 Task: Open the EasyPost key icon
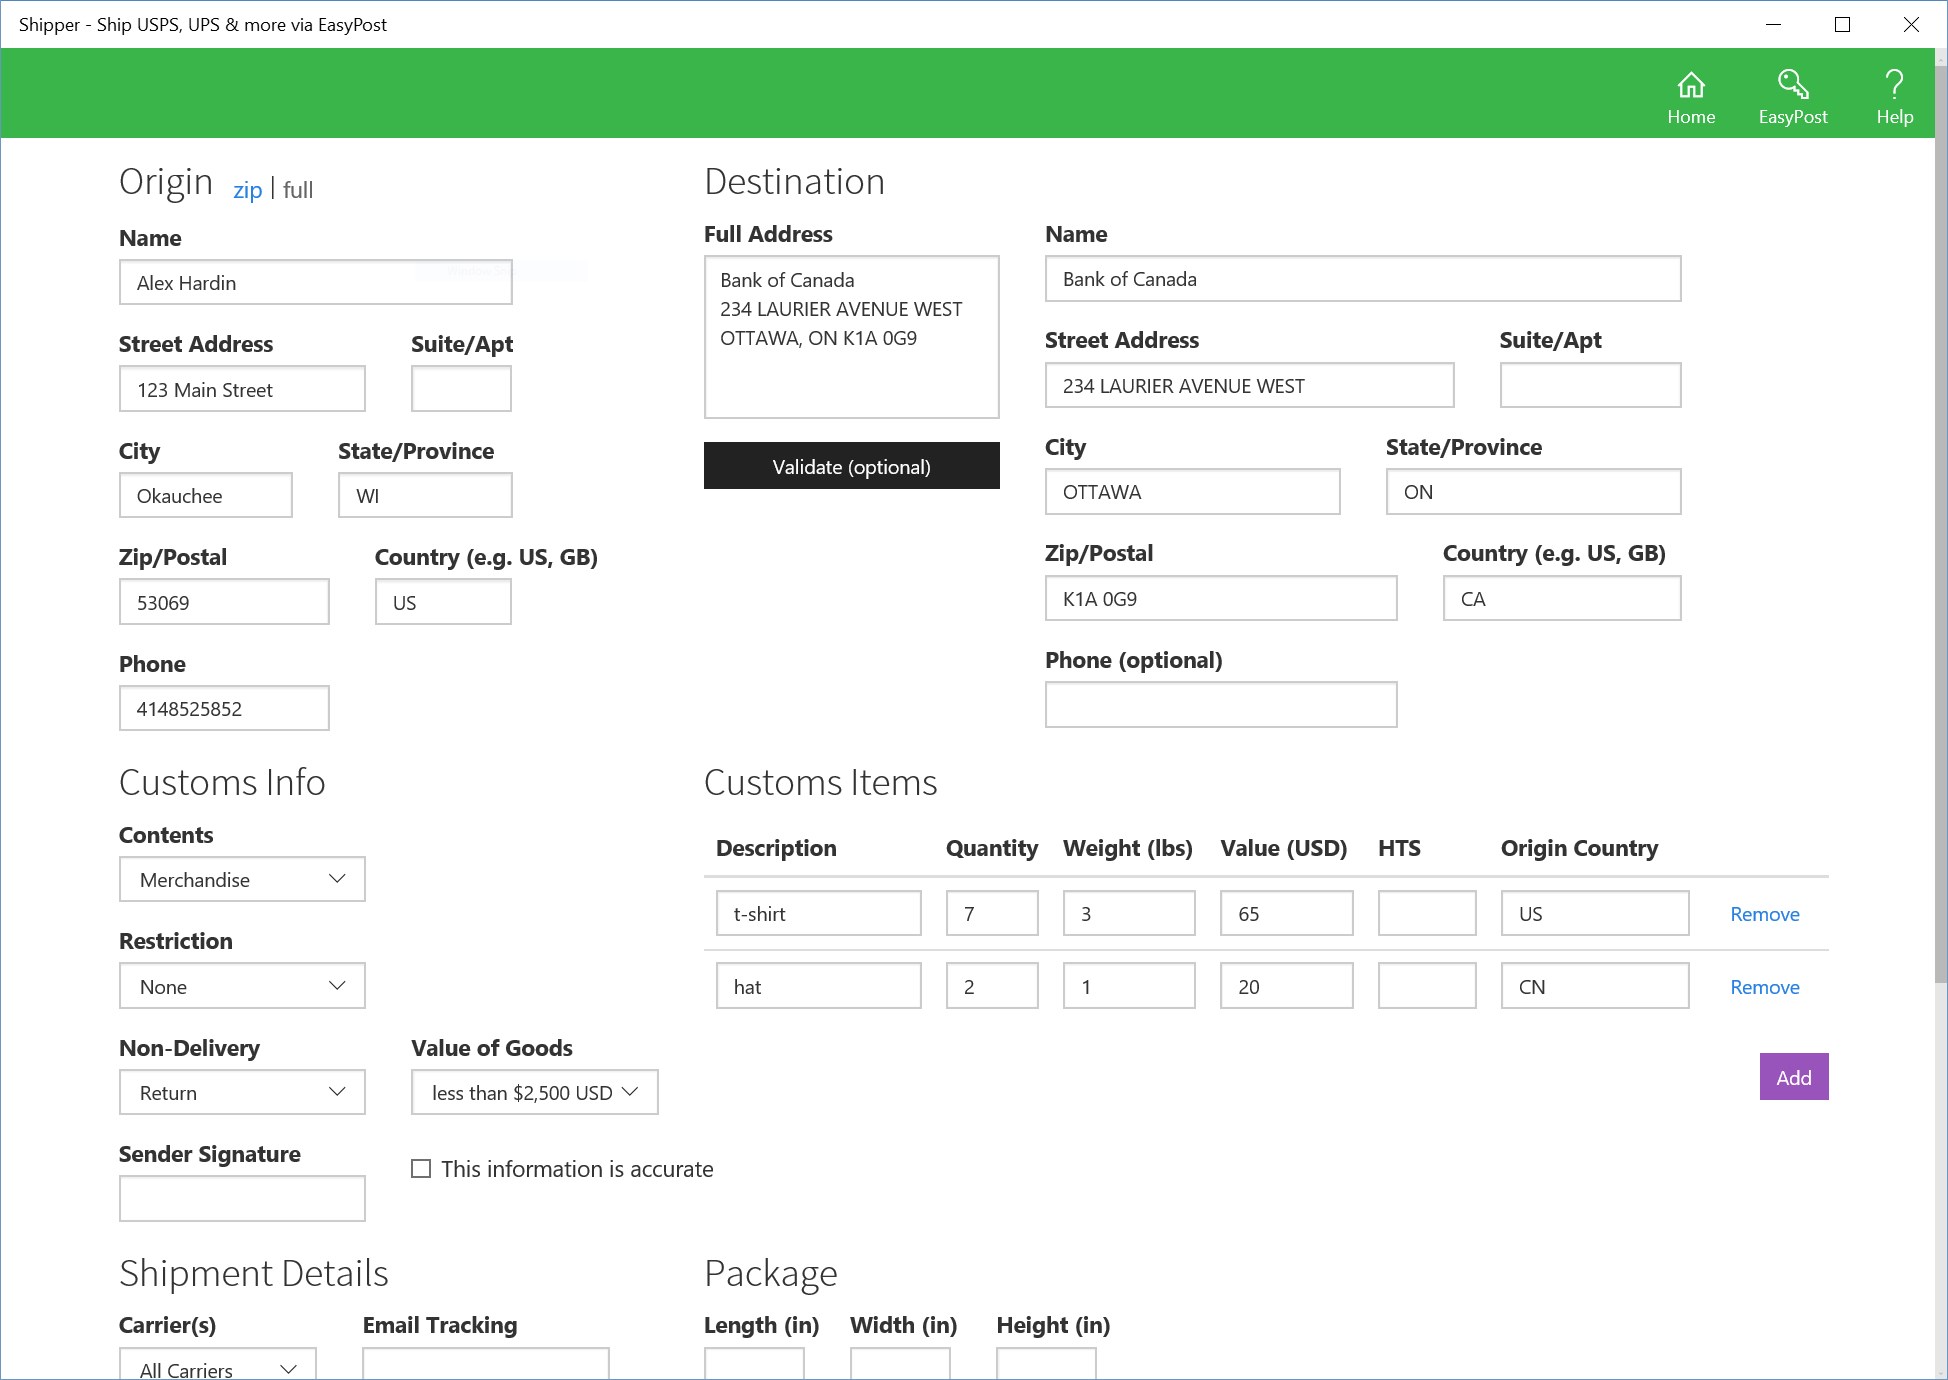tap(1793, 96)
